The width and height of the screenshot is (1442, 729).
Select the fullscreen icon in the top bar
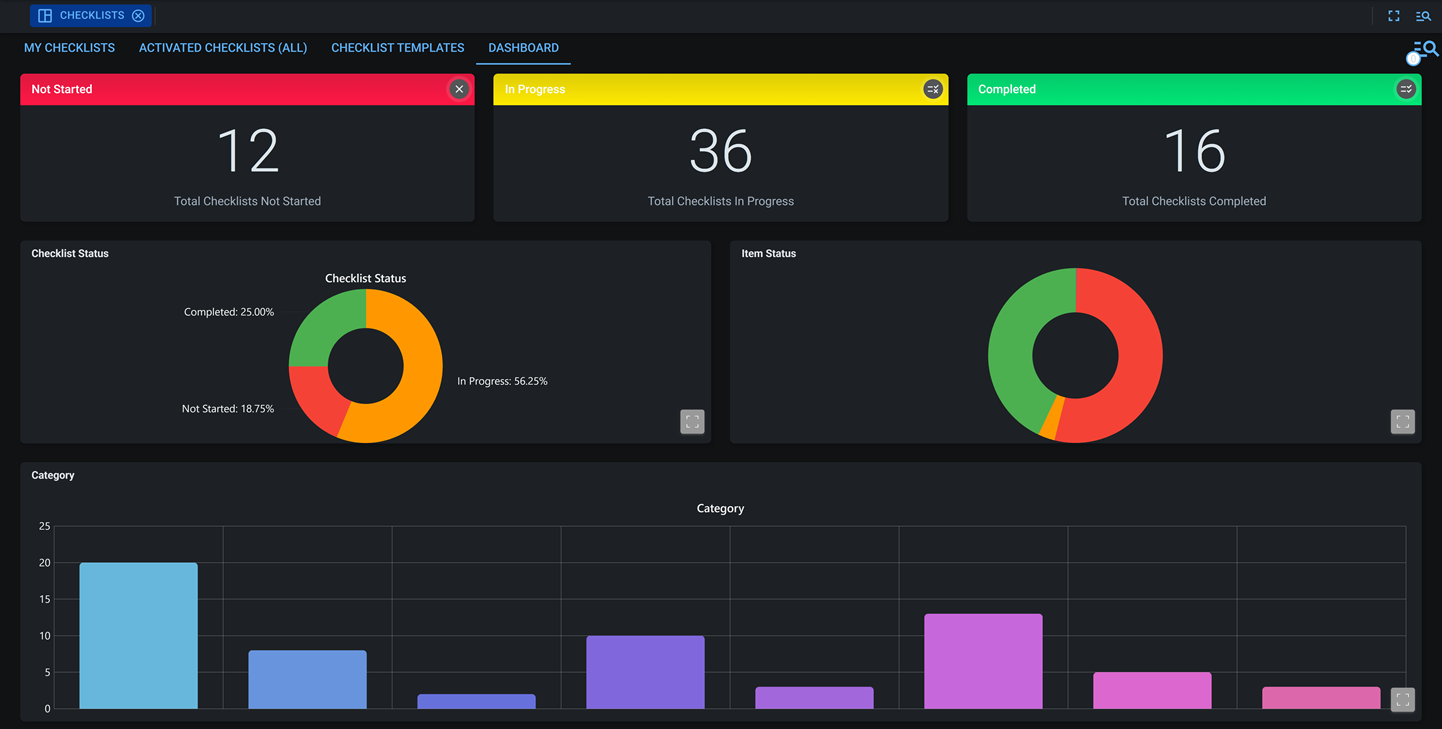click(1394, 15)
